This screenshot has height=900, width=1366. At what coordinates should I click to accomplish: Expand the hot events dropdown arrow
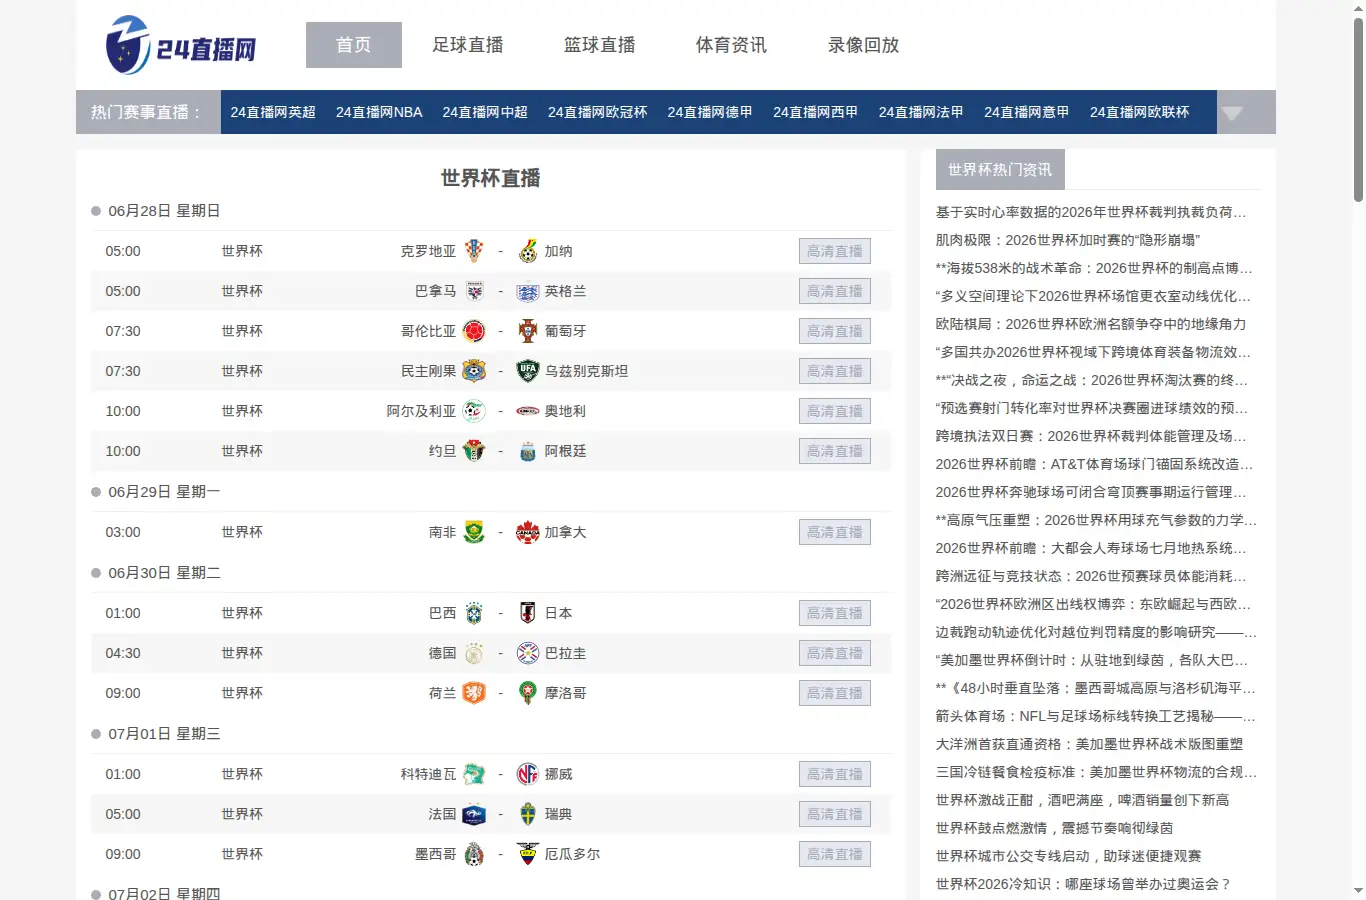1232,113
